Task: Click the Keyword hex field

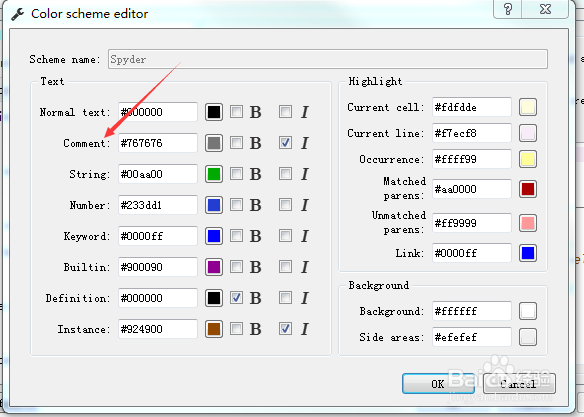Action: 158,236
